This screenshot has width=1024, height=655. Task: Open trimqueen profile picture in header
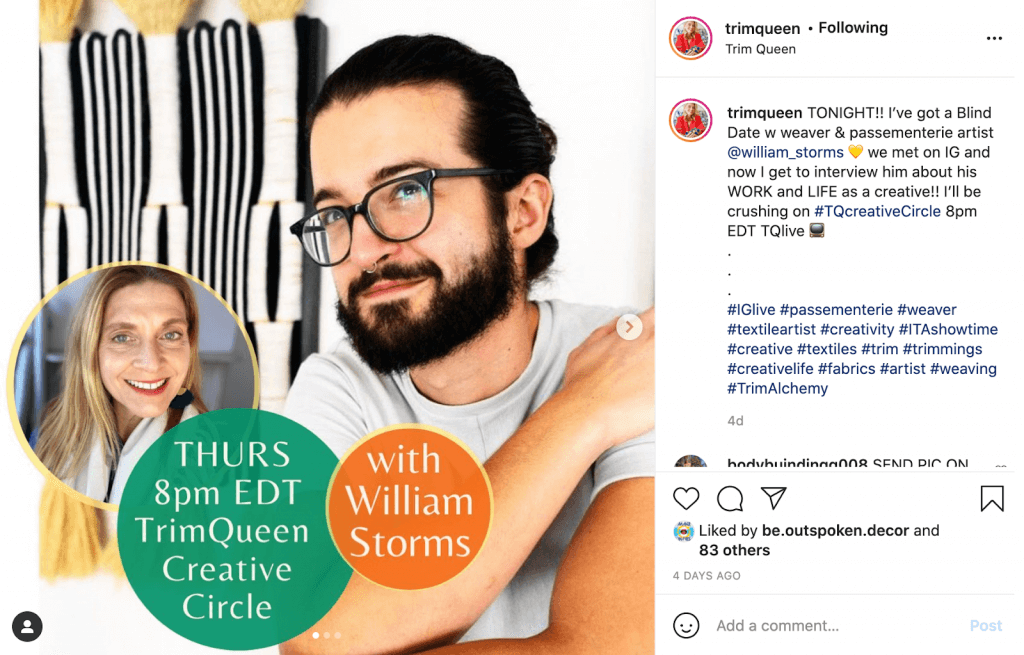(x=690, y=38)
